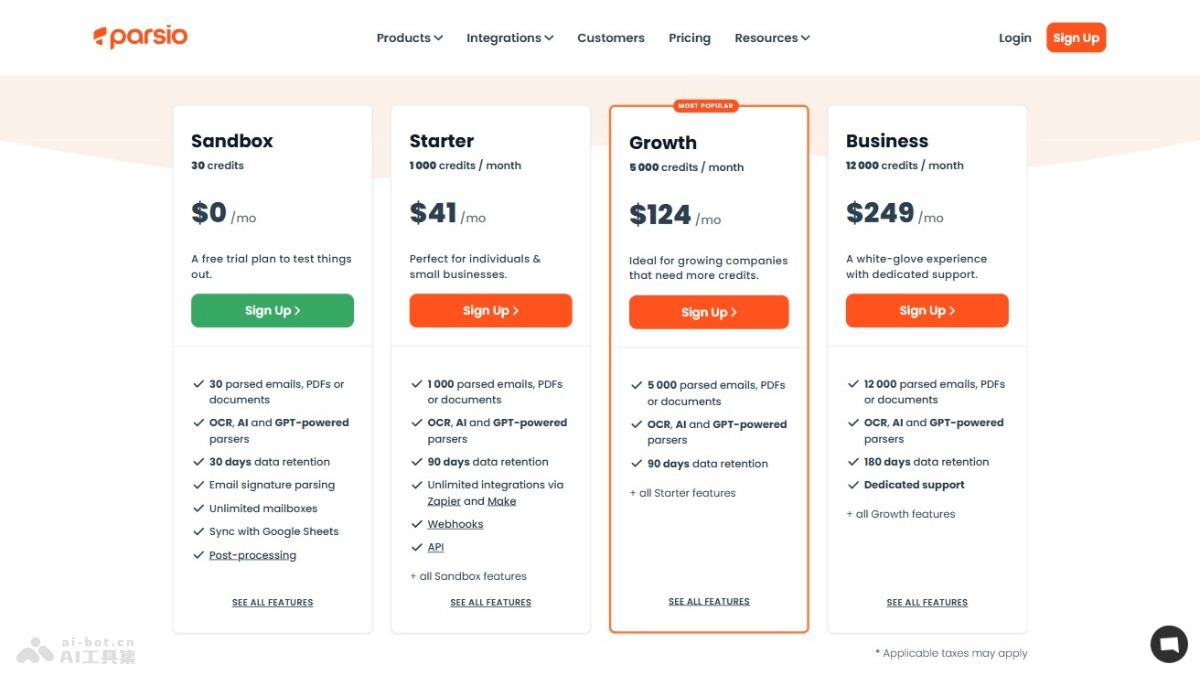Viewport: 1200px width, 675px height.
Task: Expand the Products dropdown menu
Action: [x=409, y=38]
